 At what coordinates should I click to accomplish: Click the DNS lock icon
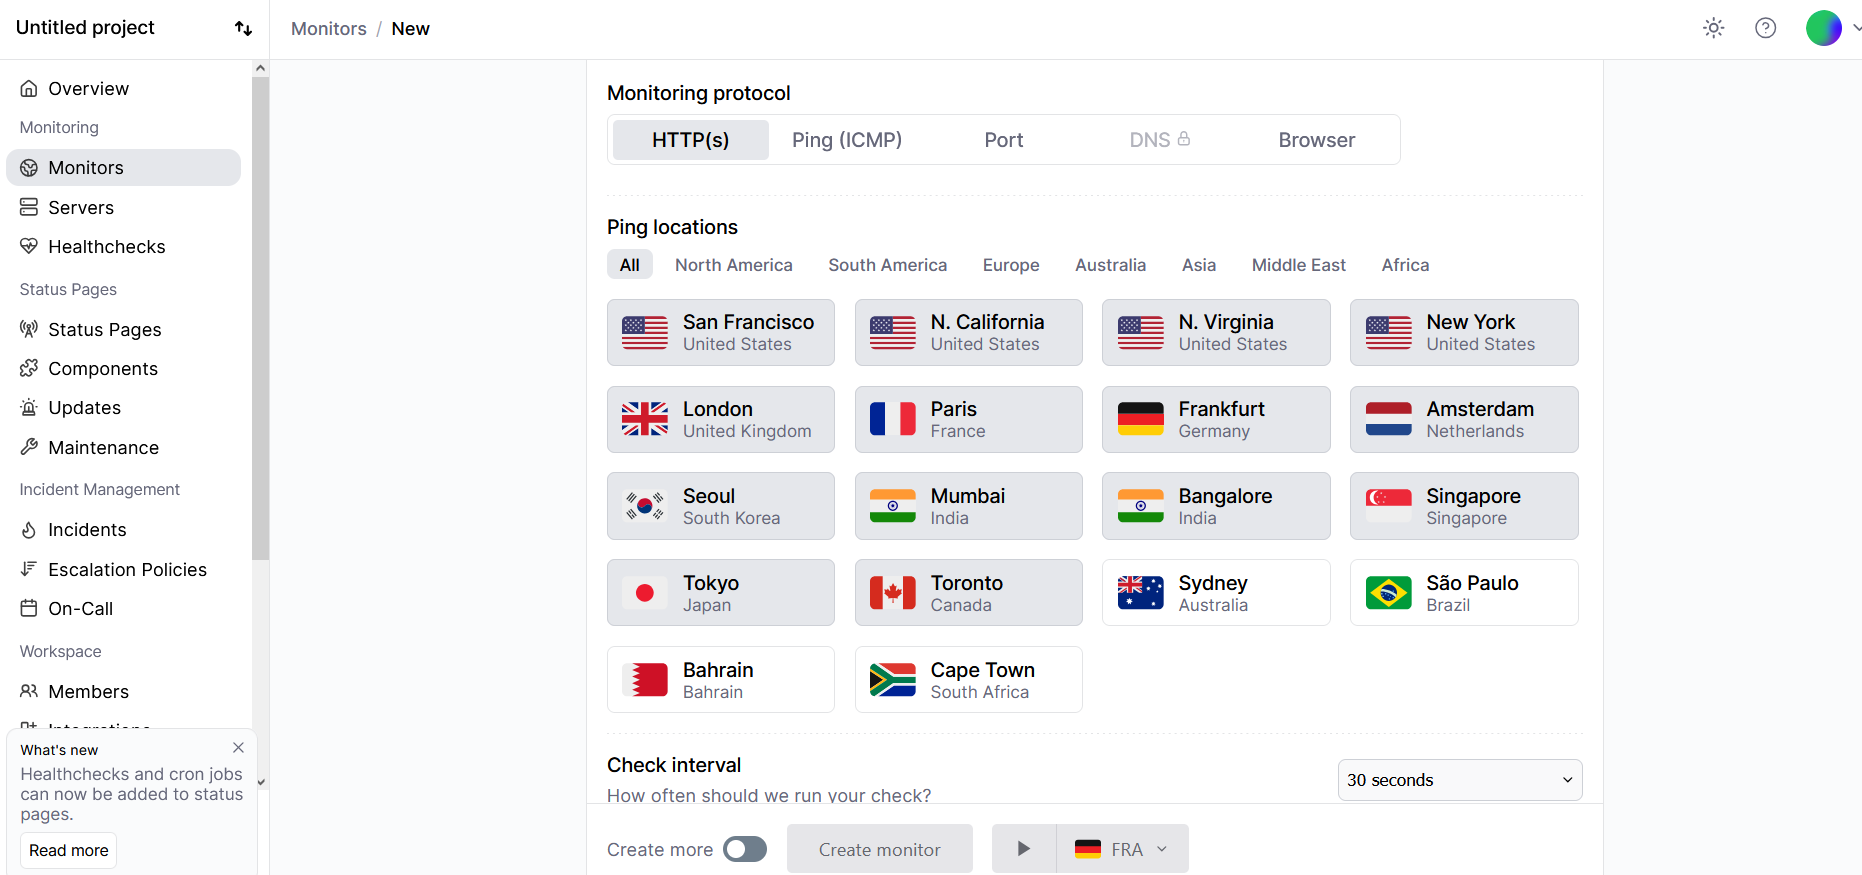tap(1184, 139)
